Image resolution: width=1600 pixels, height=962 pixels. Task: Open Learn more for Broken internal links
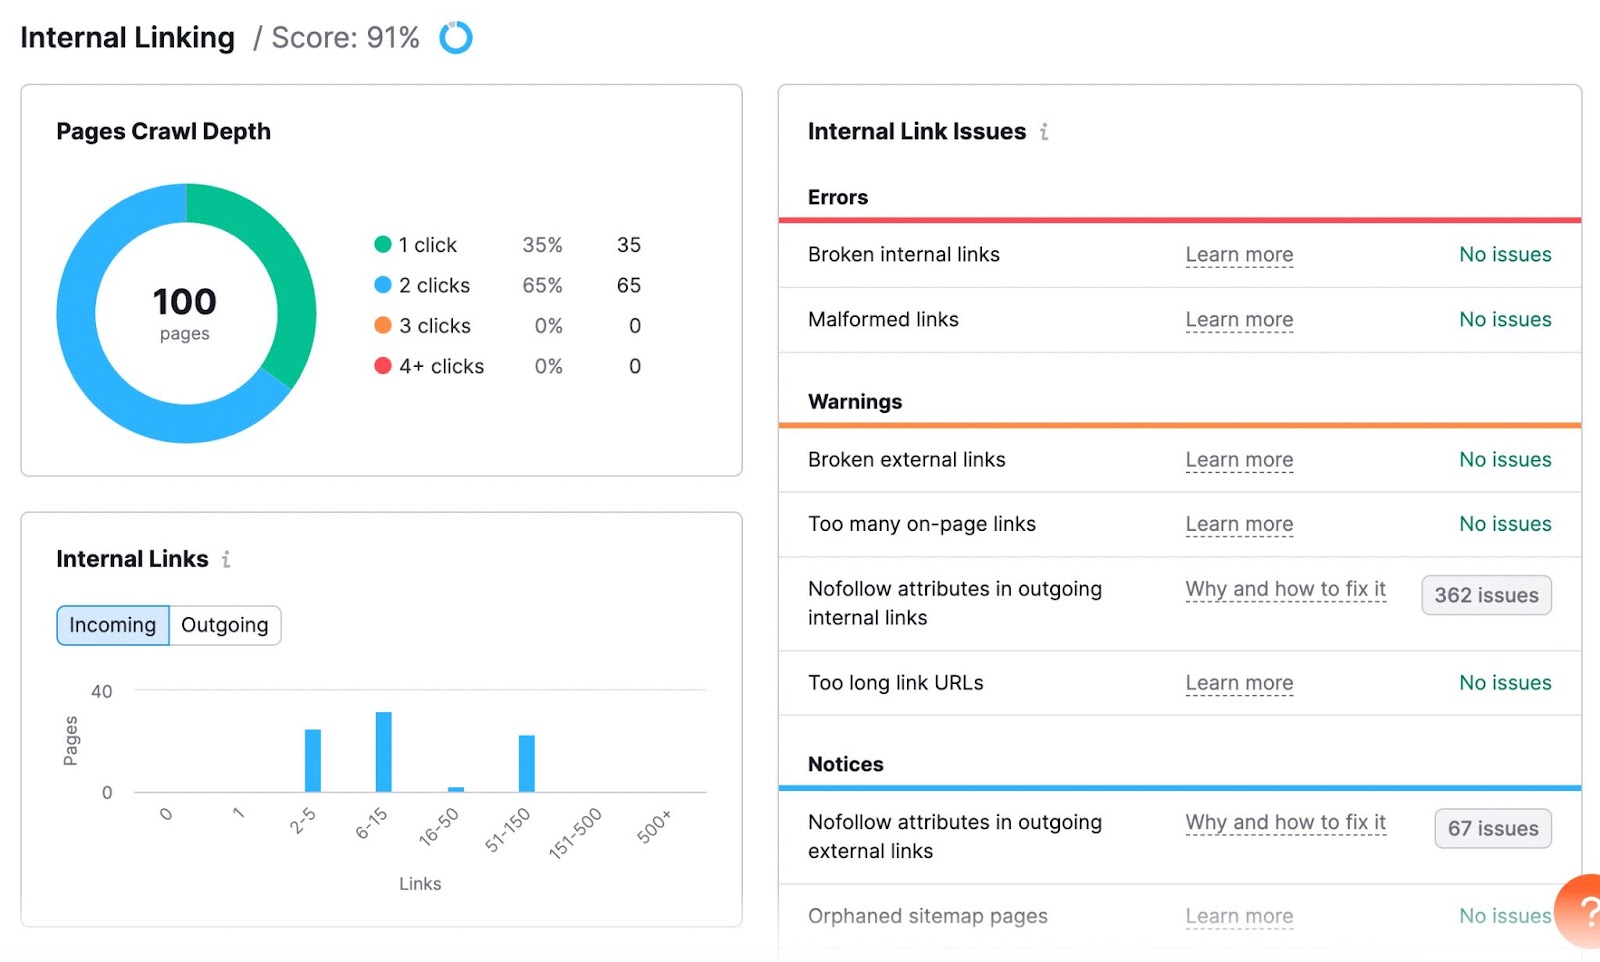1239,255
